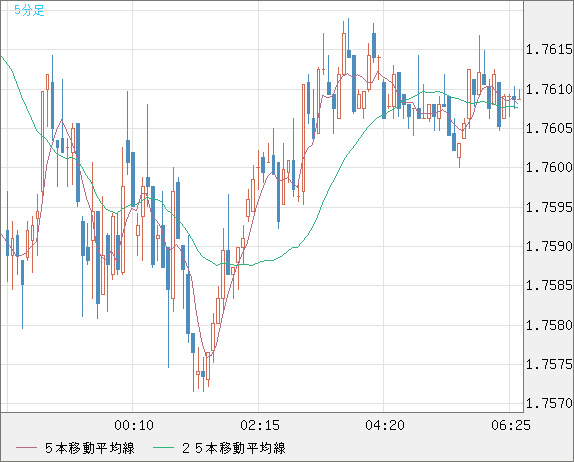
Task: Click the purple 5-period average legend line
Action: click(x=26, y=448)
